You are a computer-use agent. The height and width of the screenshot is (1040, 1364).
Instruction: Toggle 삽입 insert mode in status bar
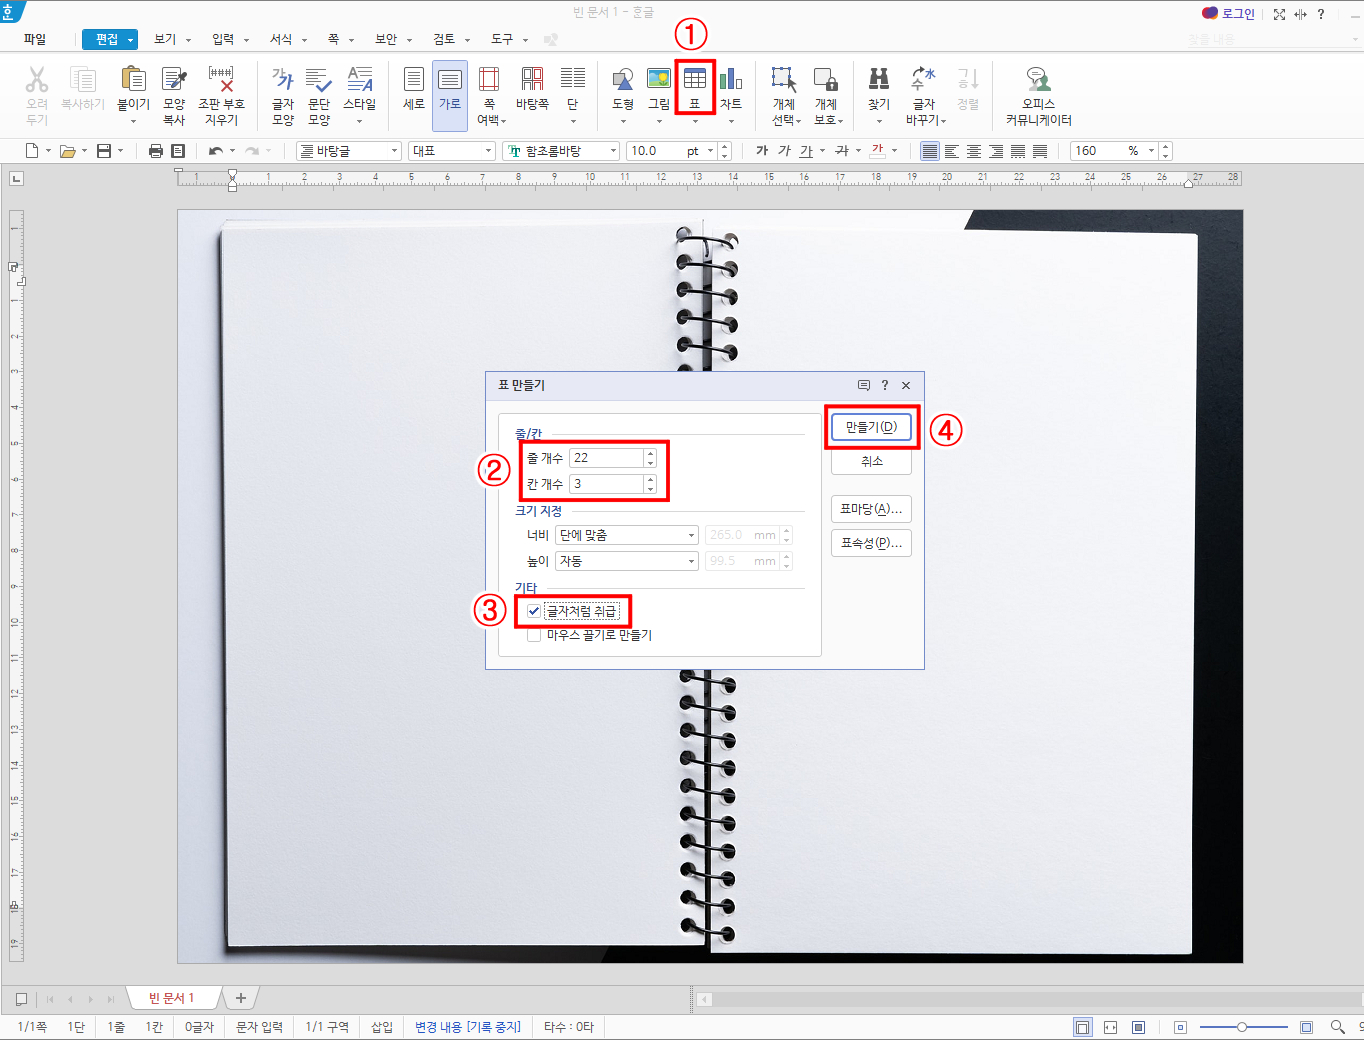click(382, 1027)
